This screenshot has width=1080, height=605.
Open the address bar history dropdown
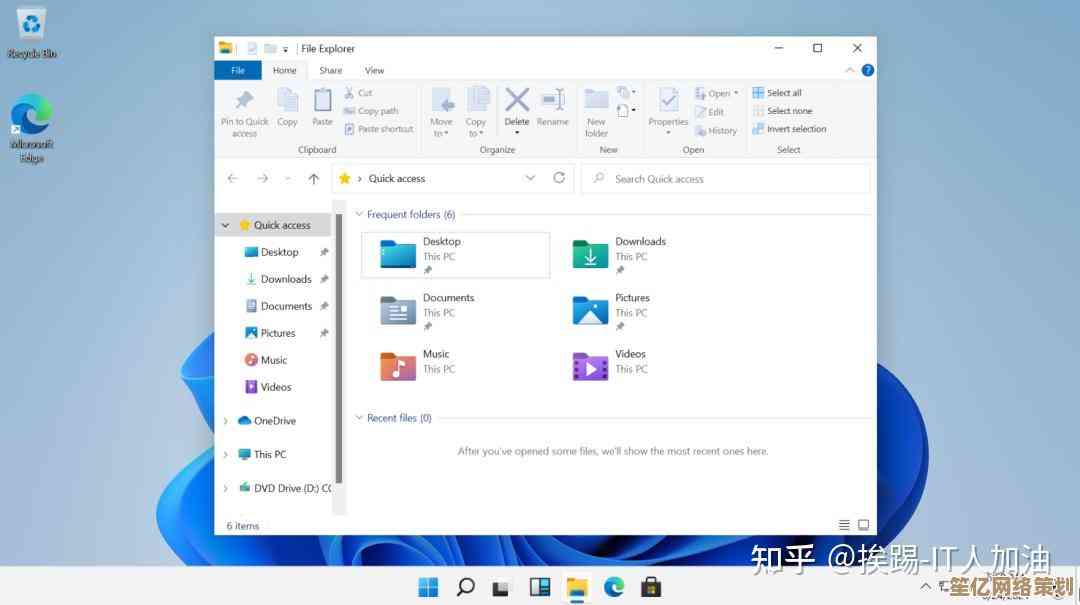tap(530, 178)
